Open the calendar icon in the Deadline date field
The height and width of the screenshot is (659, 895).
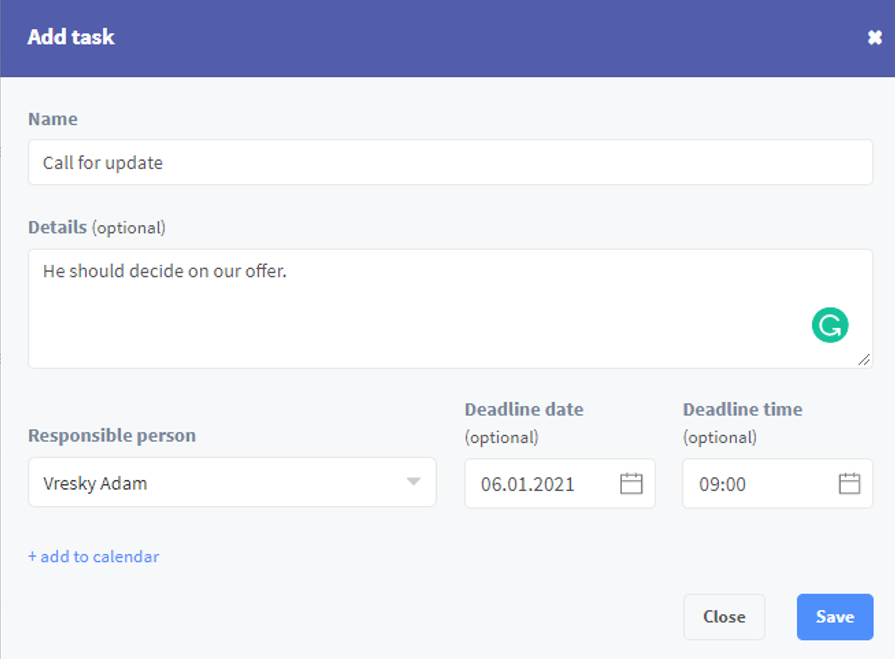click(631, 483)
